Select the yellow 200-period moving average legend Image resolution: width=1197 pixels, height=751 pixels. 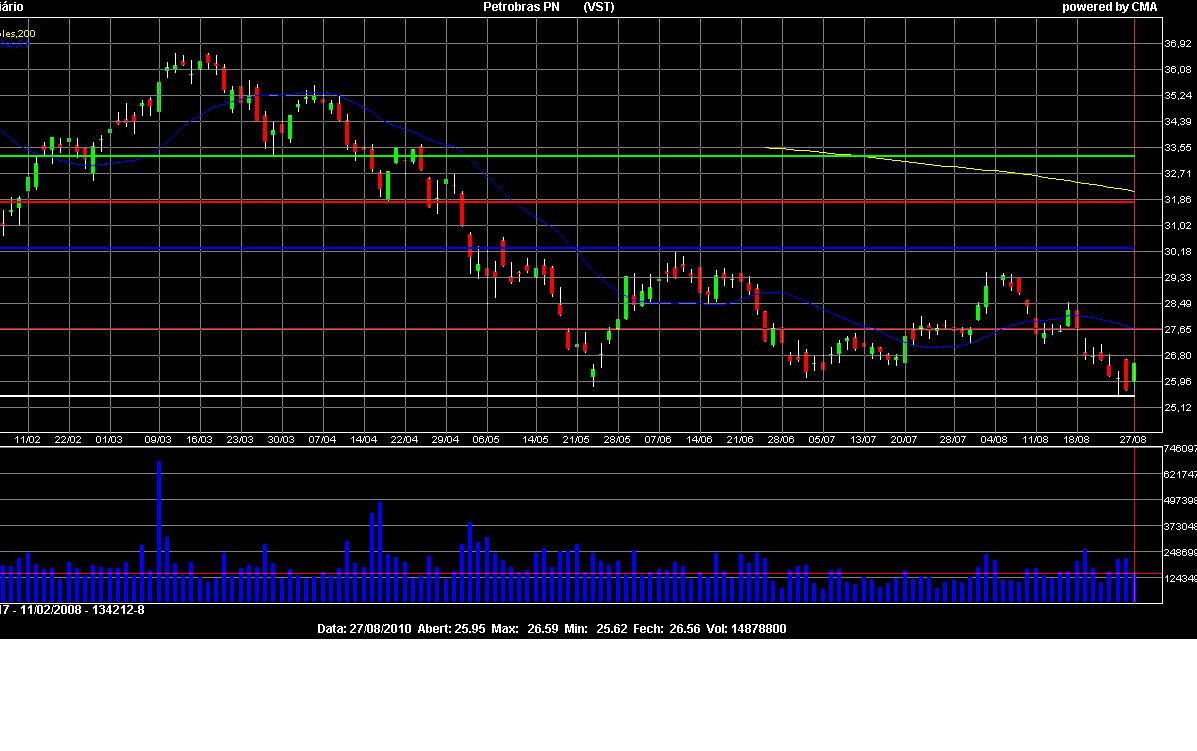tap(18, 33)
